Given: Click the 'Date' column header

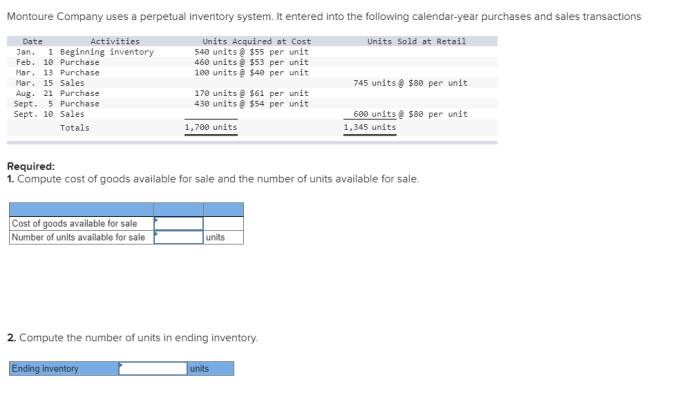Looking at the screenshot, I should coord(33,42).
